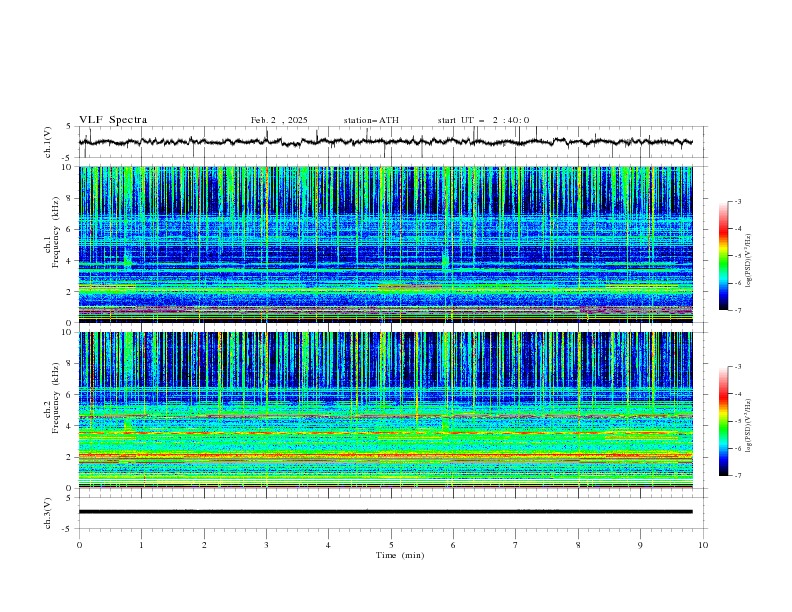
Task: Click time axis tick label "8"
Action: (x=578, y=545)
